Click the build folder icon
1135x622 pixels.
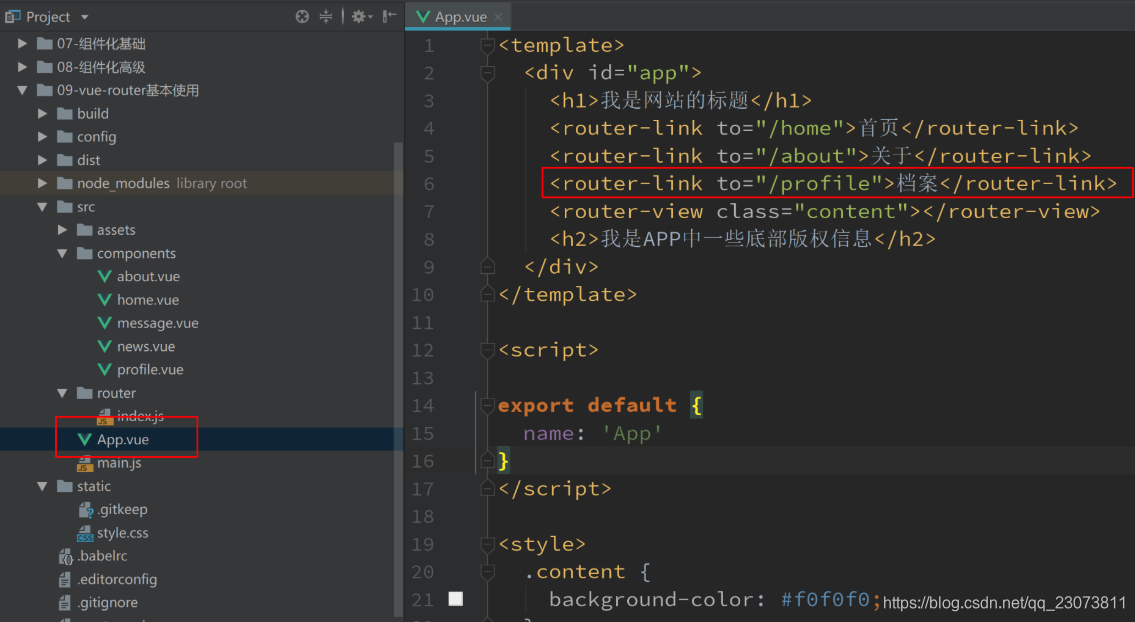click(65, 114)
